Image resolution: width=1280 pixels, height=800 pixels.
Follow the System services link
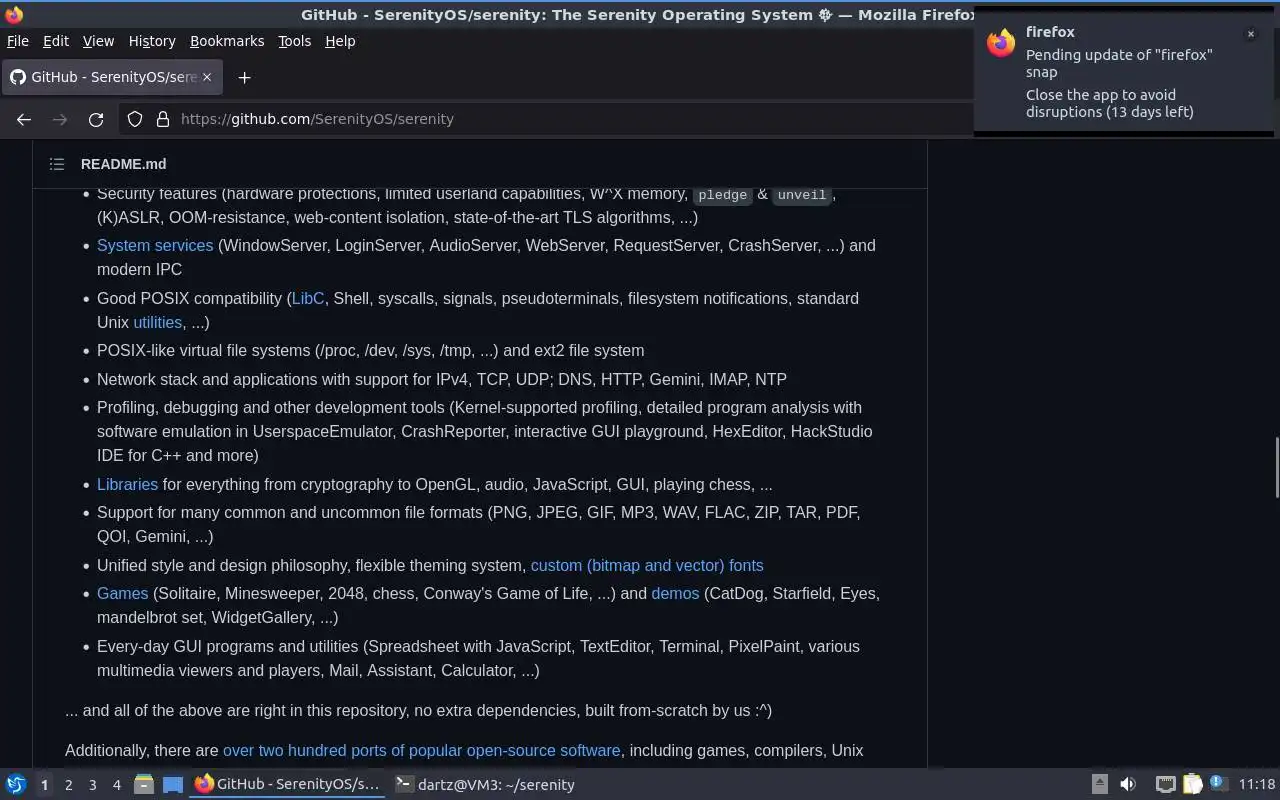[155, 245]
